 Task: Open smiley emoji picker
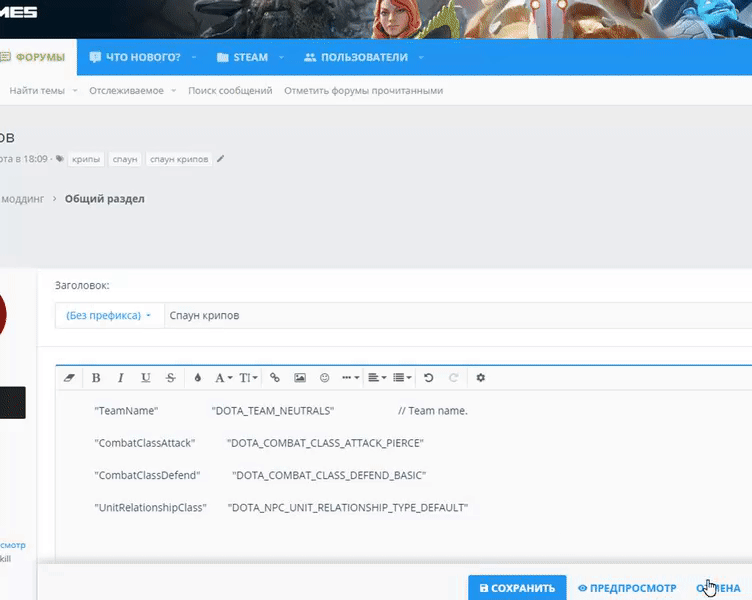pyautogui.click(x=325, y=378)
